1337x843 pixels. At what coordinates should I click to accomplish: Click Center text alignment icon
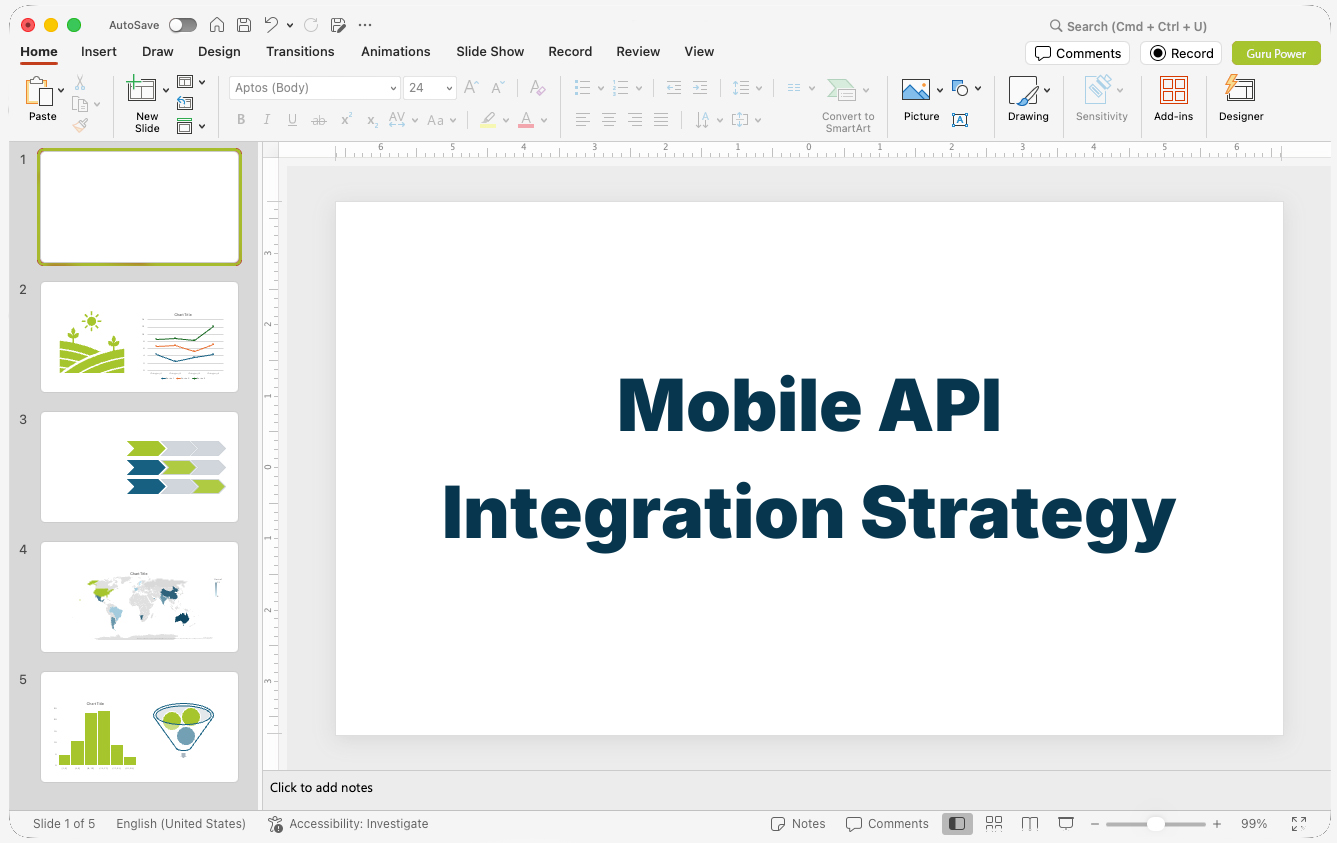609,120
